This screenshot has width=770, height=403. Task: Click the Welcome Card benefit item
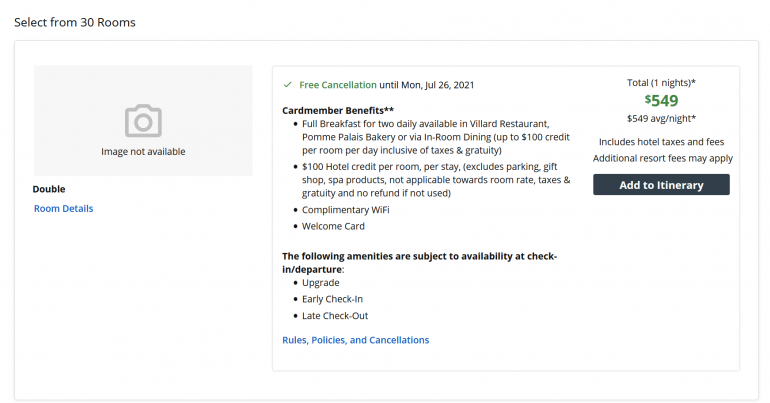[333, 226]
